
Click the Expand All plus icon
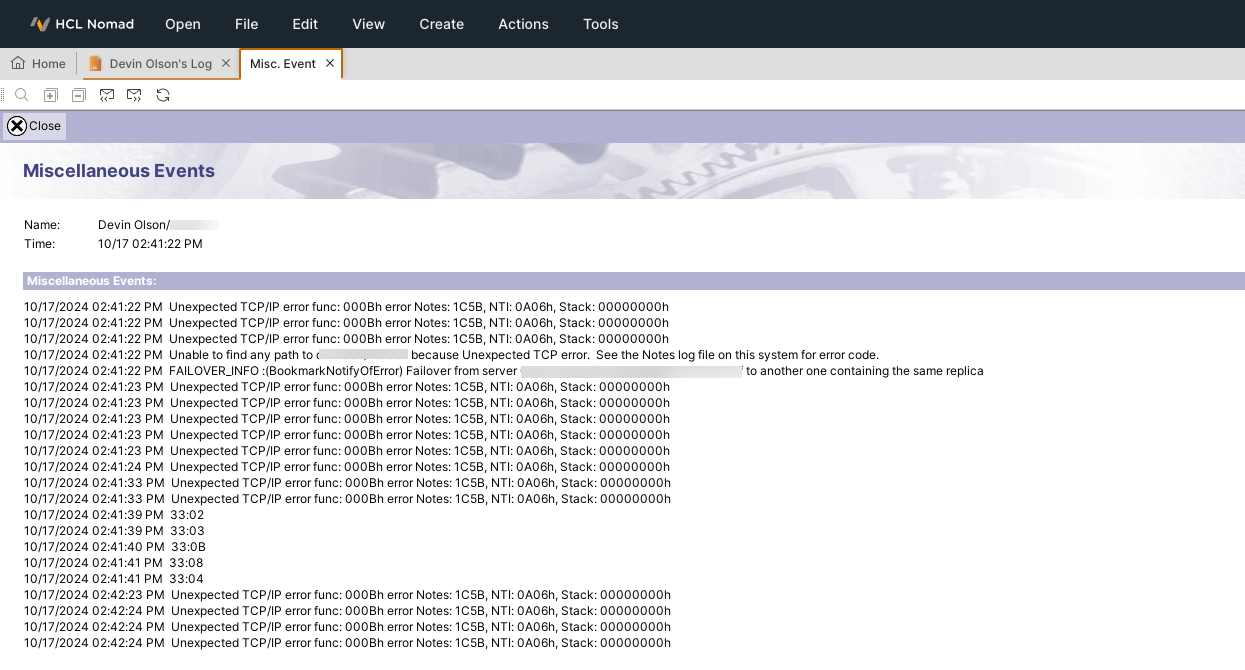coord(51,95)
